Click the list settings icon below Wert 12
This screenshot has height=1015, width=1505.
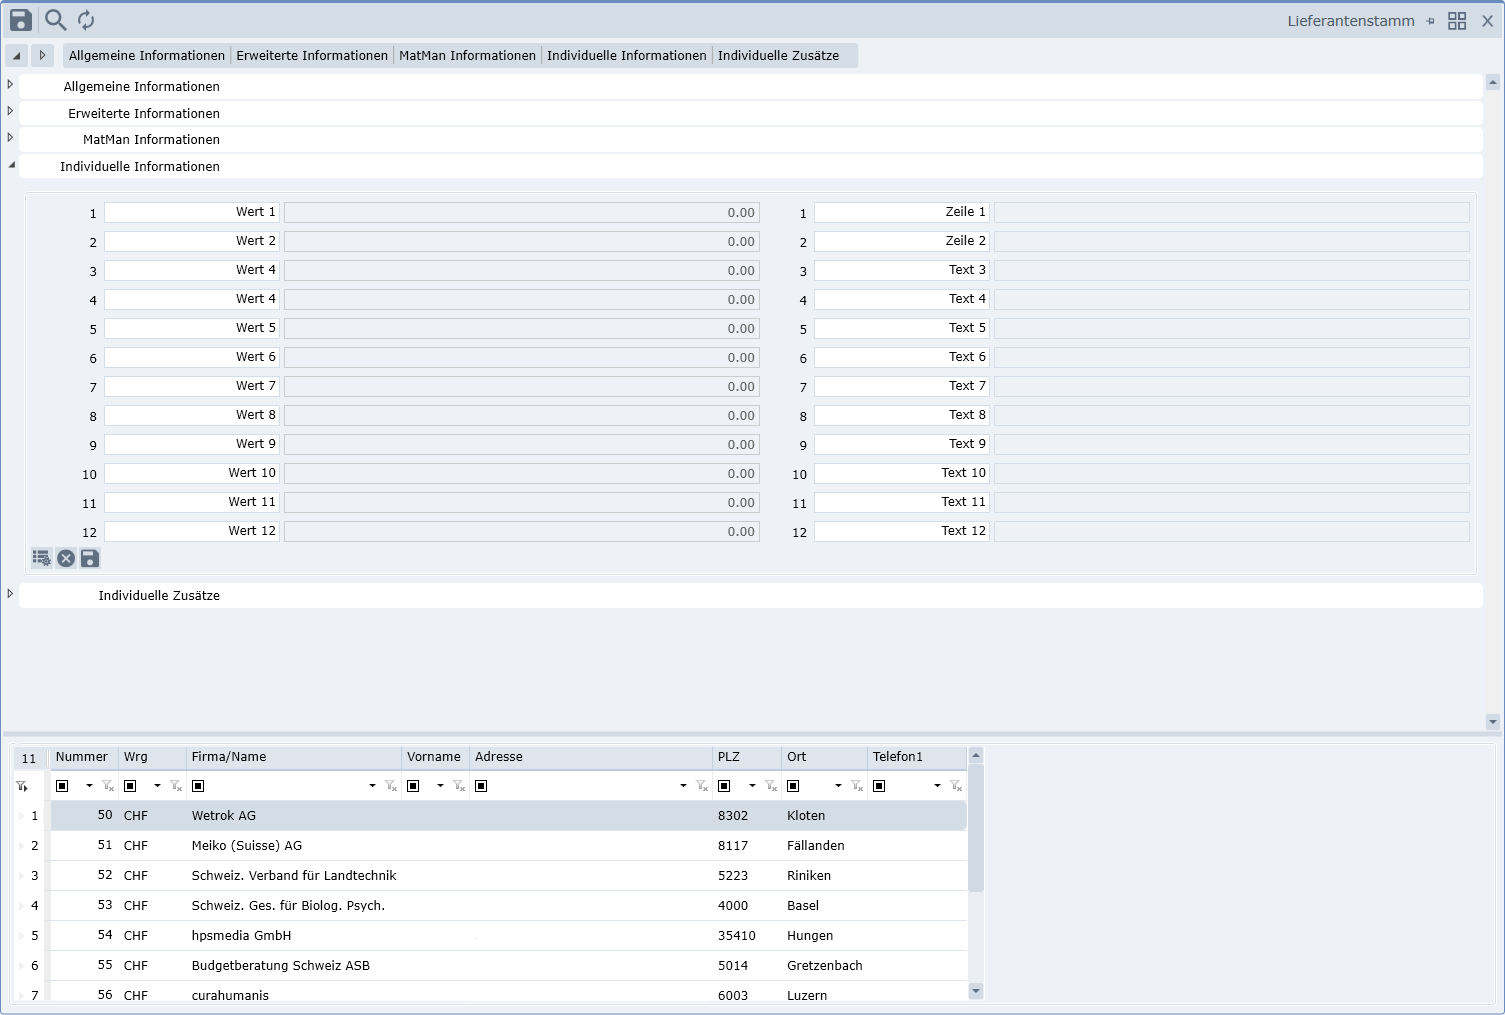41,558
